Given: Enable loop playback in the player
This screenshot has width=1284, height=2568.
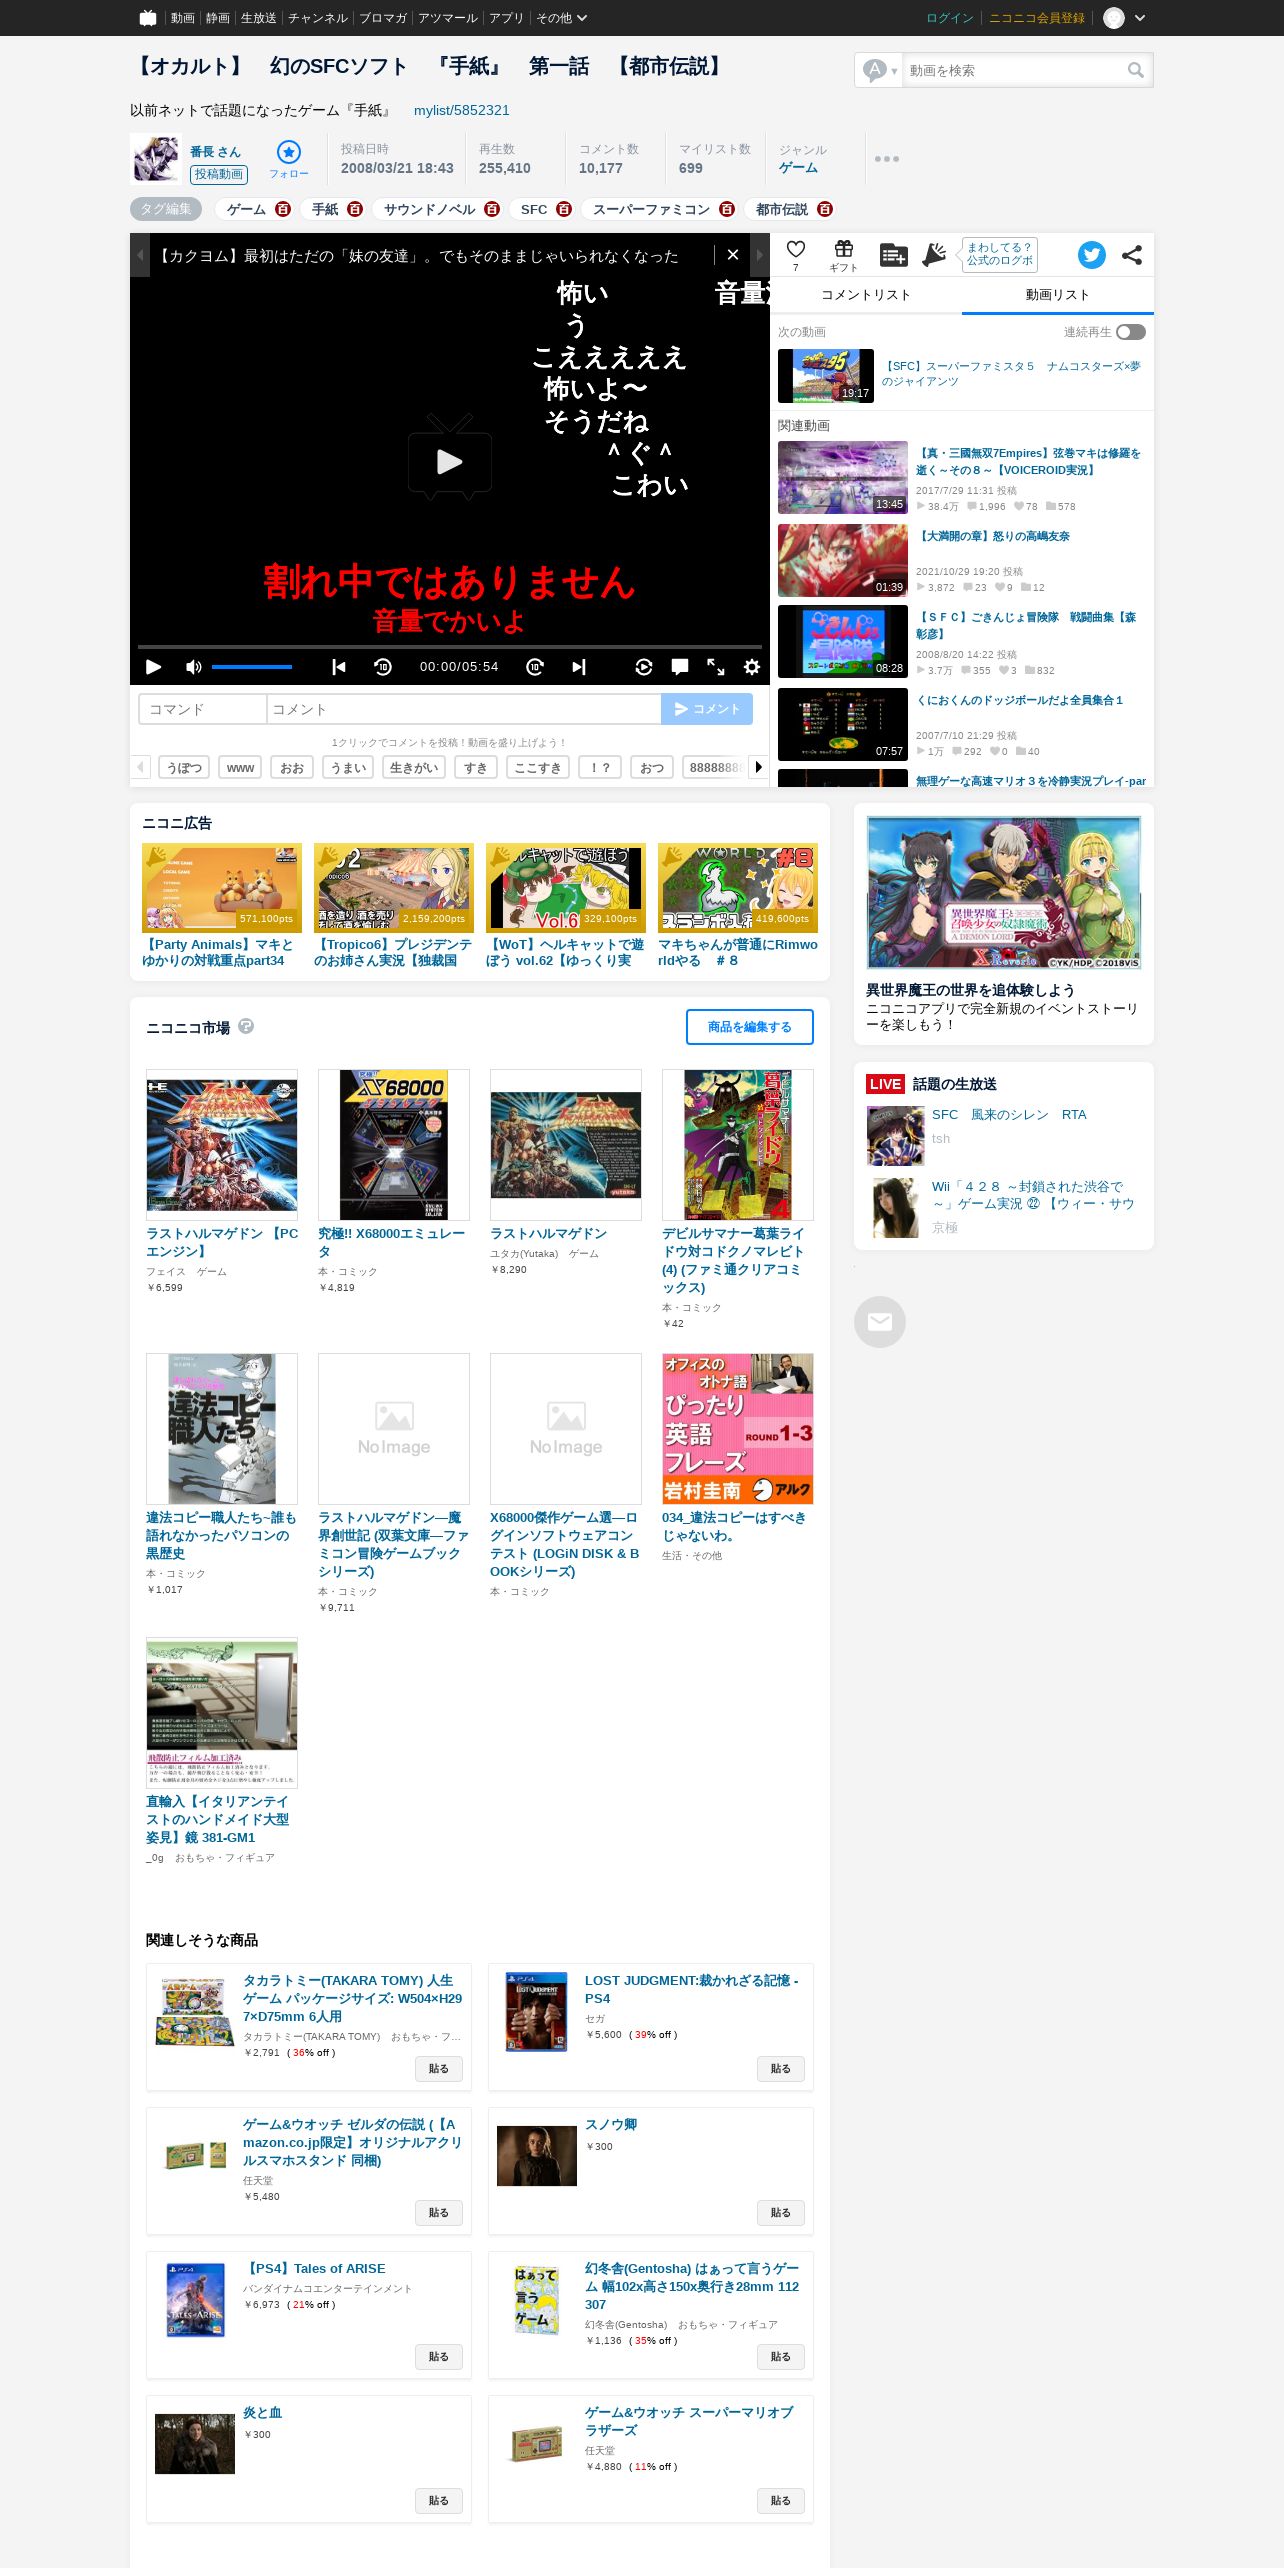Looking at the screenshot, I should pos(644,667).
